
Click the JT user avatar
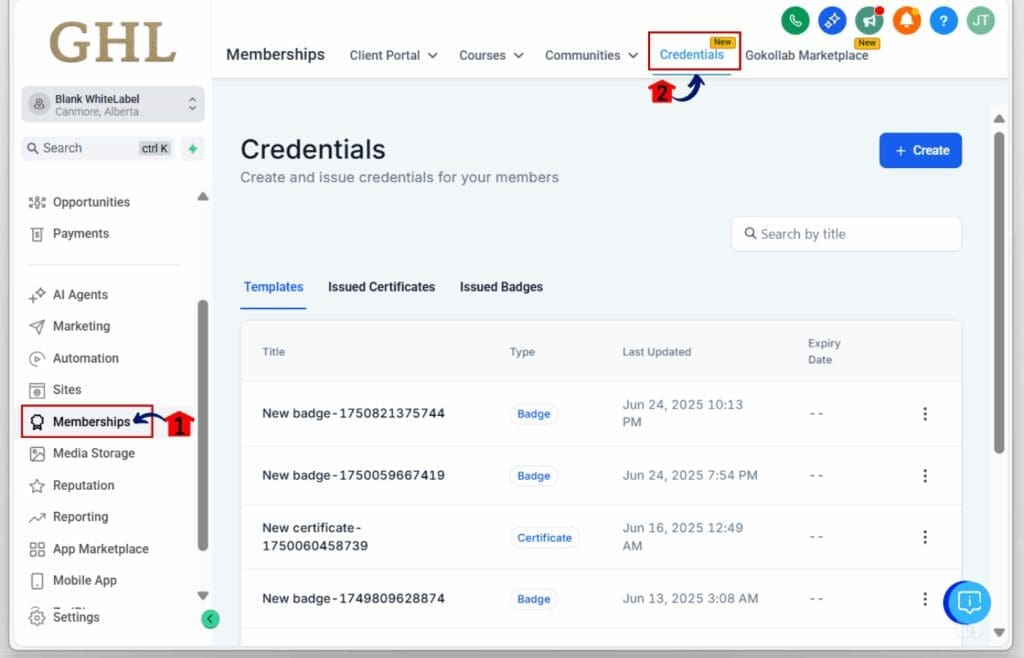pyautogui.click(x=980, y=20)
